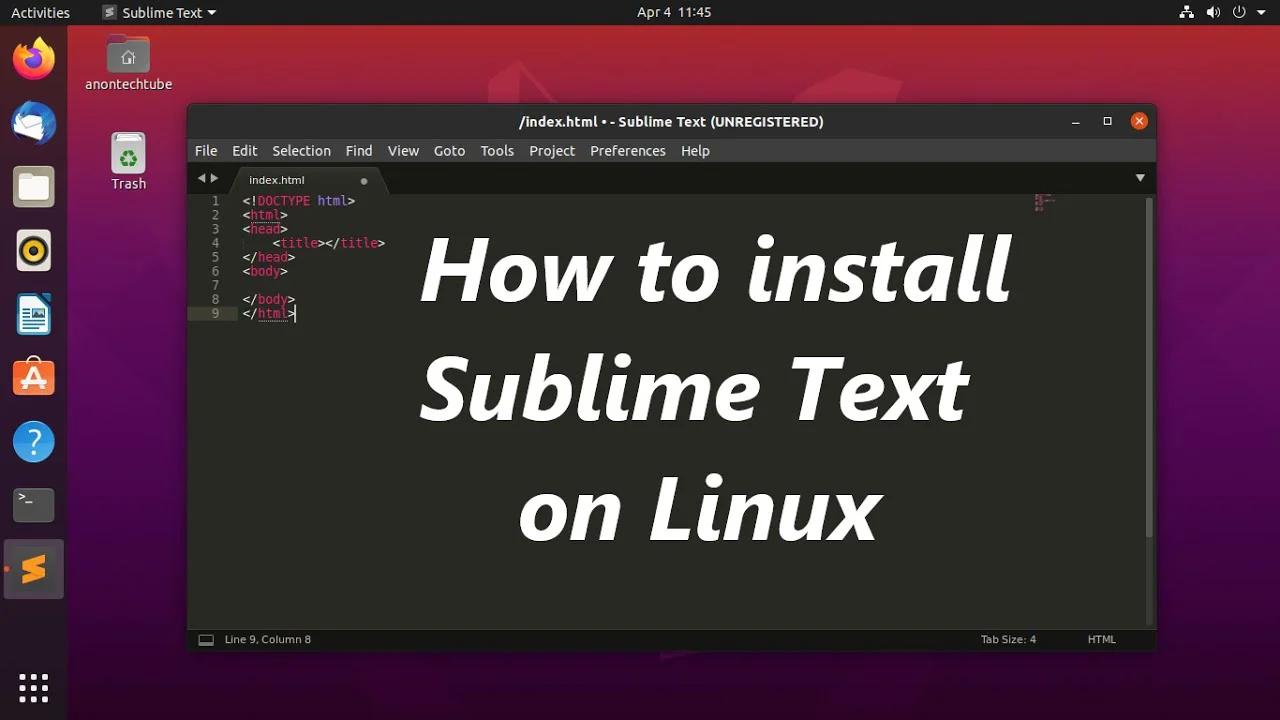The height and width of the screenshot is (720, 1280).
Task: Click the volume icon in the system tray
Action: [1213, 12]
